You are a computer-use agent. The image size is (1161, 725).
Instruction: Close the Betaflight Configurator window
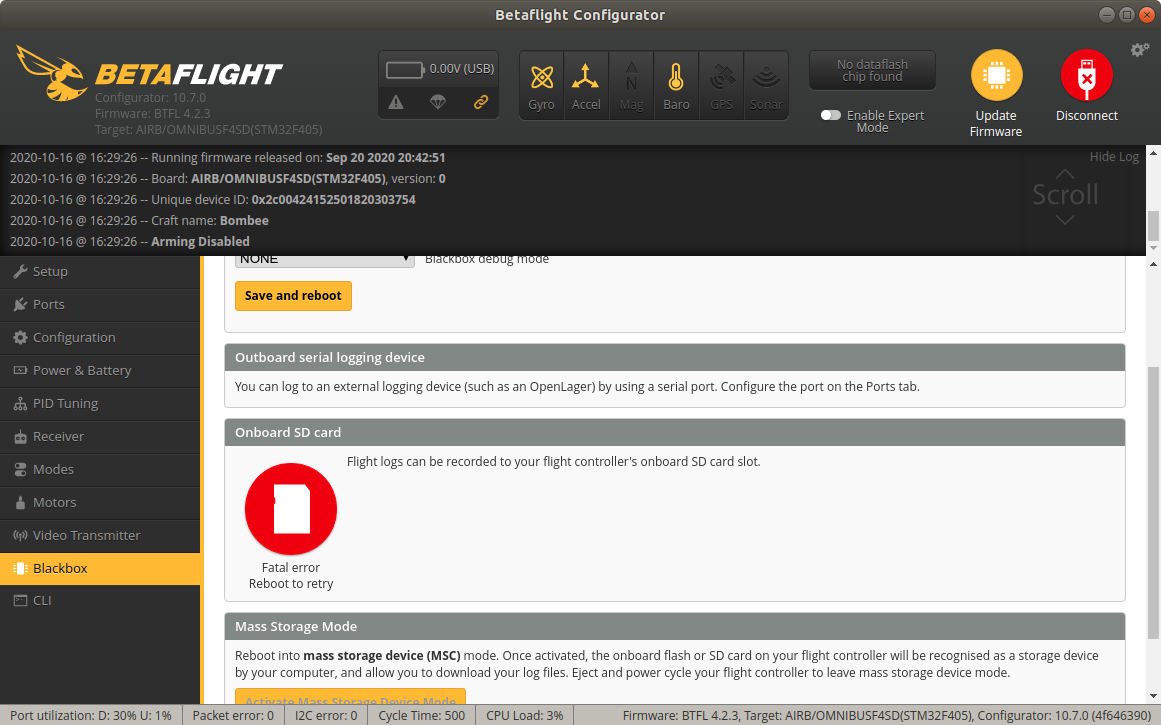click(x=1146, y=15)
